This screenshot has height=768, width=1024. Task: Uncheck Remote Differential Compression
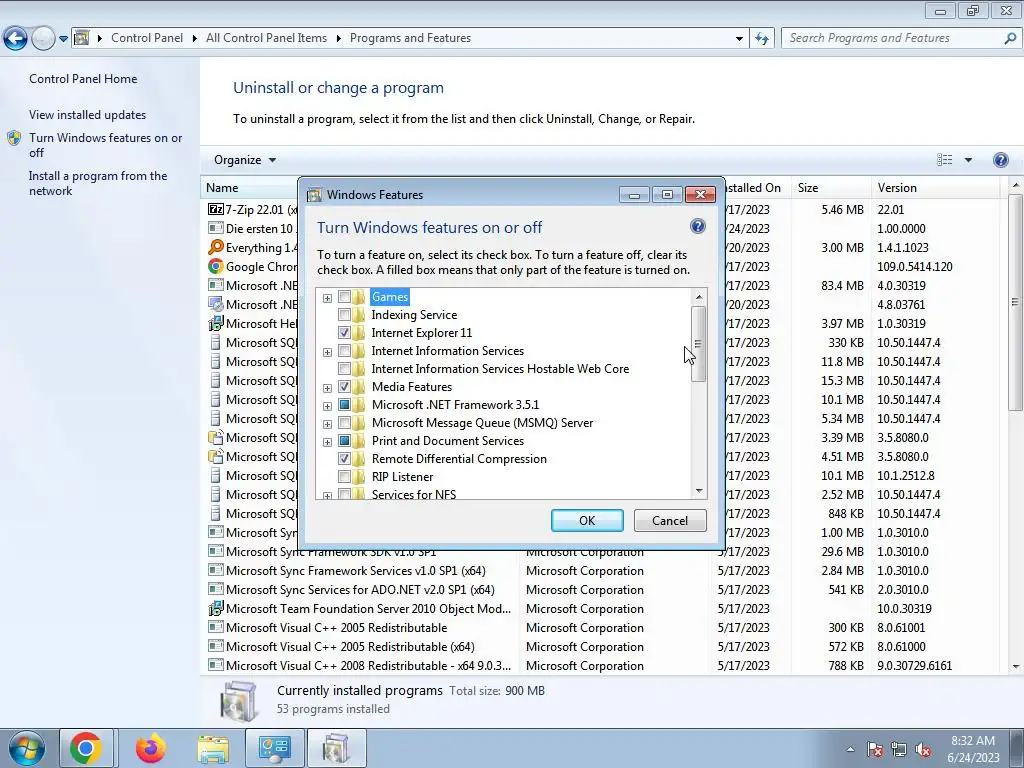[344, 459]
